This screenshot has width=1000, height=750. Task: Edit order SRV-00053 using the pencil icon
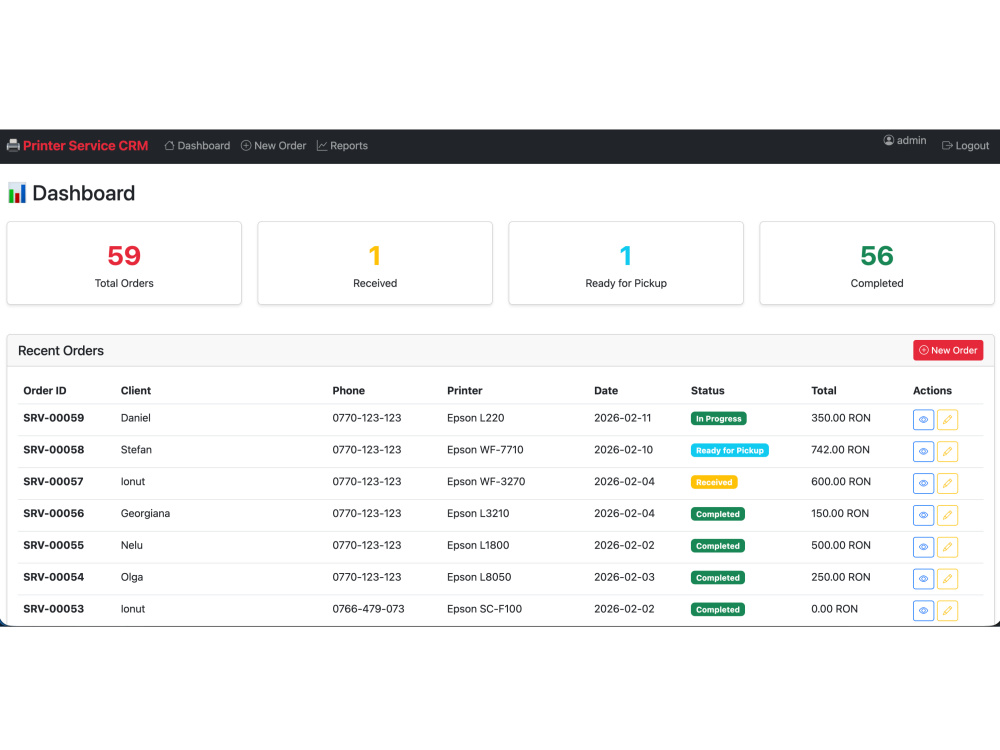[947, 610]
